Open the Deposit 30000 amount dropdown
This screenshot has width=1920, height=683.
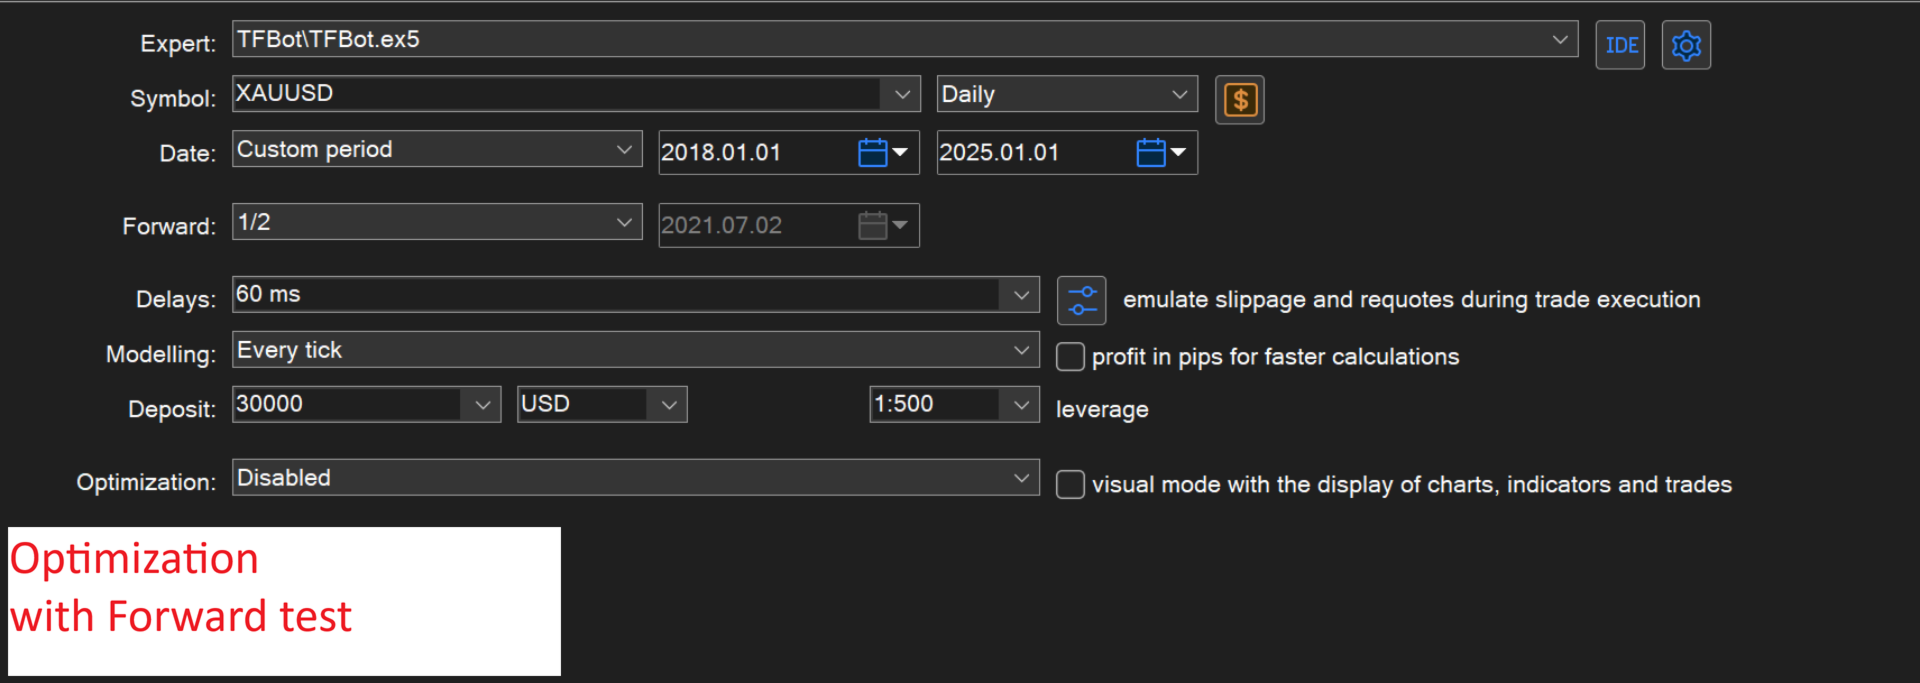coord(483,405)
